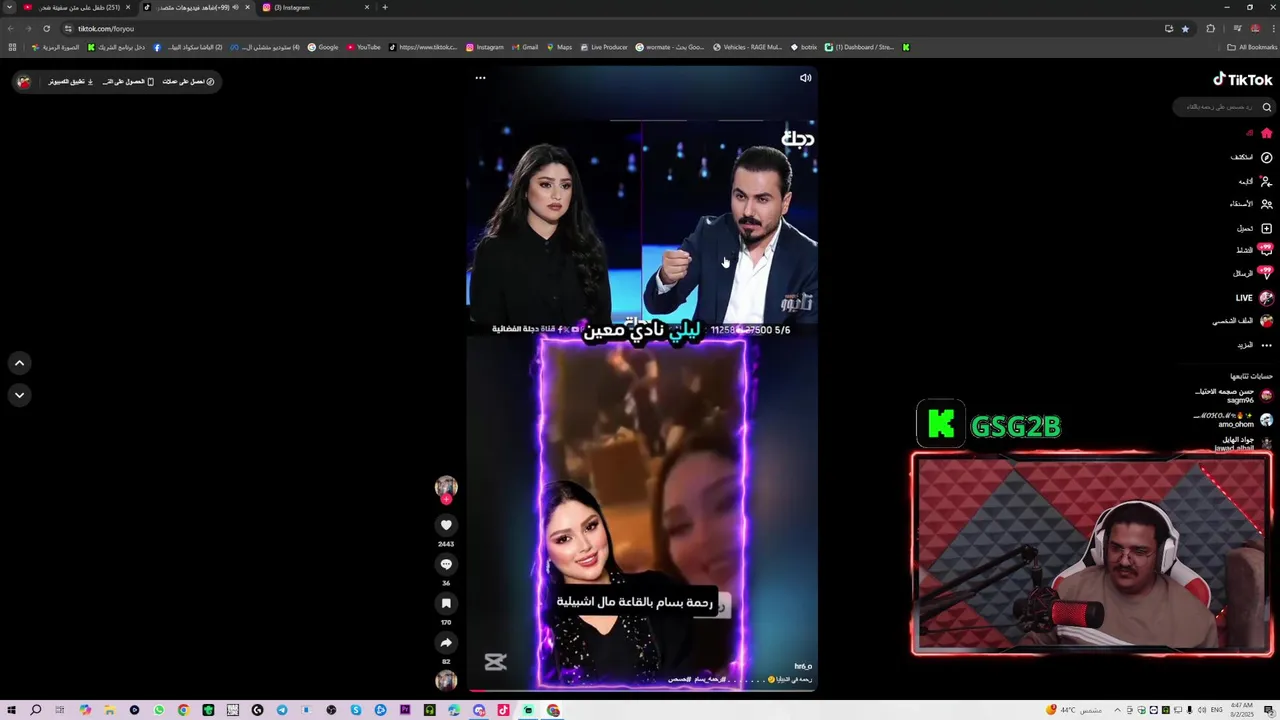Expand the More three-dots sidebar item
The image size is (1280, 720).
click(1266, 345)
